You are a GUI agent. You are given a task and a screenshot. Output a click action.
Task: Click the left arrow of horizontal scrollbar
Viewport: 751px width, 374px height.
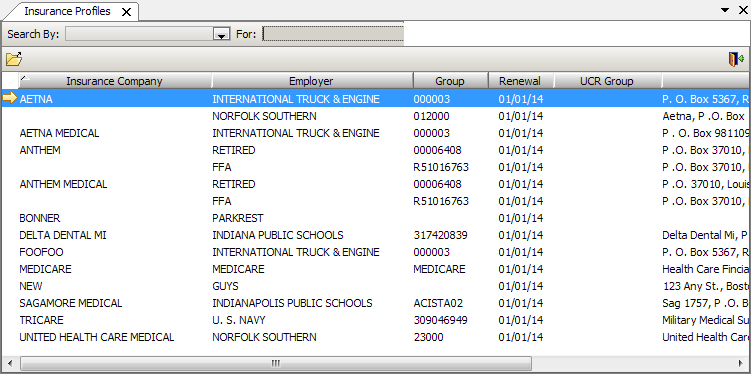pyautogui.click(x=10, y=363)
